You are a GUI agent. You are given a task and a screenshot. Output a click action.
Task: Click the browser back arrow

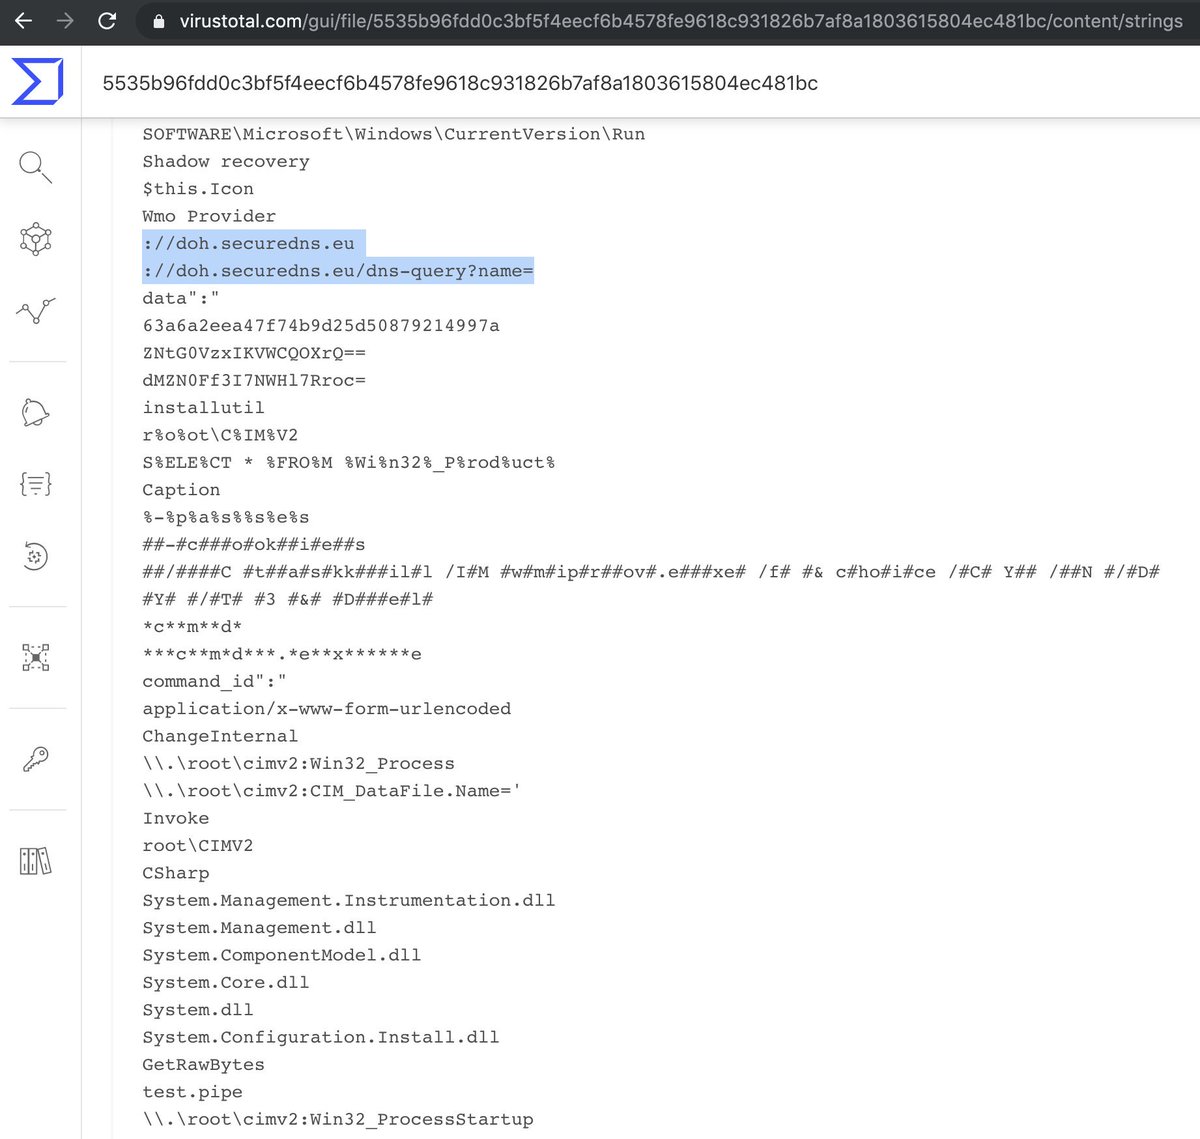click(23, 20)
